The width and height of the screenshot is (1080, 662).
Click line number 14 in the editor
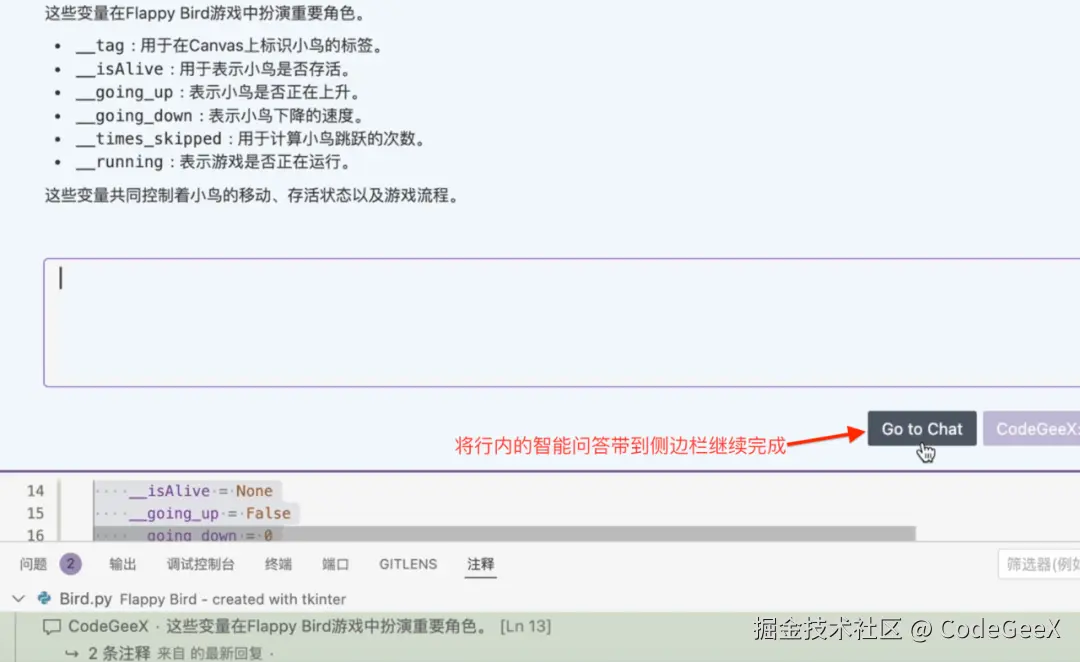(34, 490)
